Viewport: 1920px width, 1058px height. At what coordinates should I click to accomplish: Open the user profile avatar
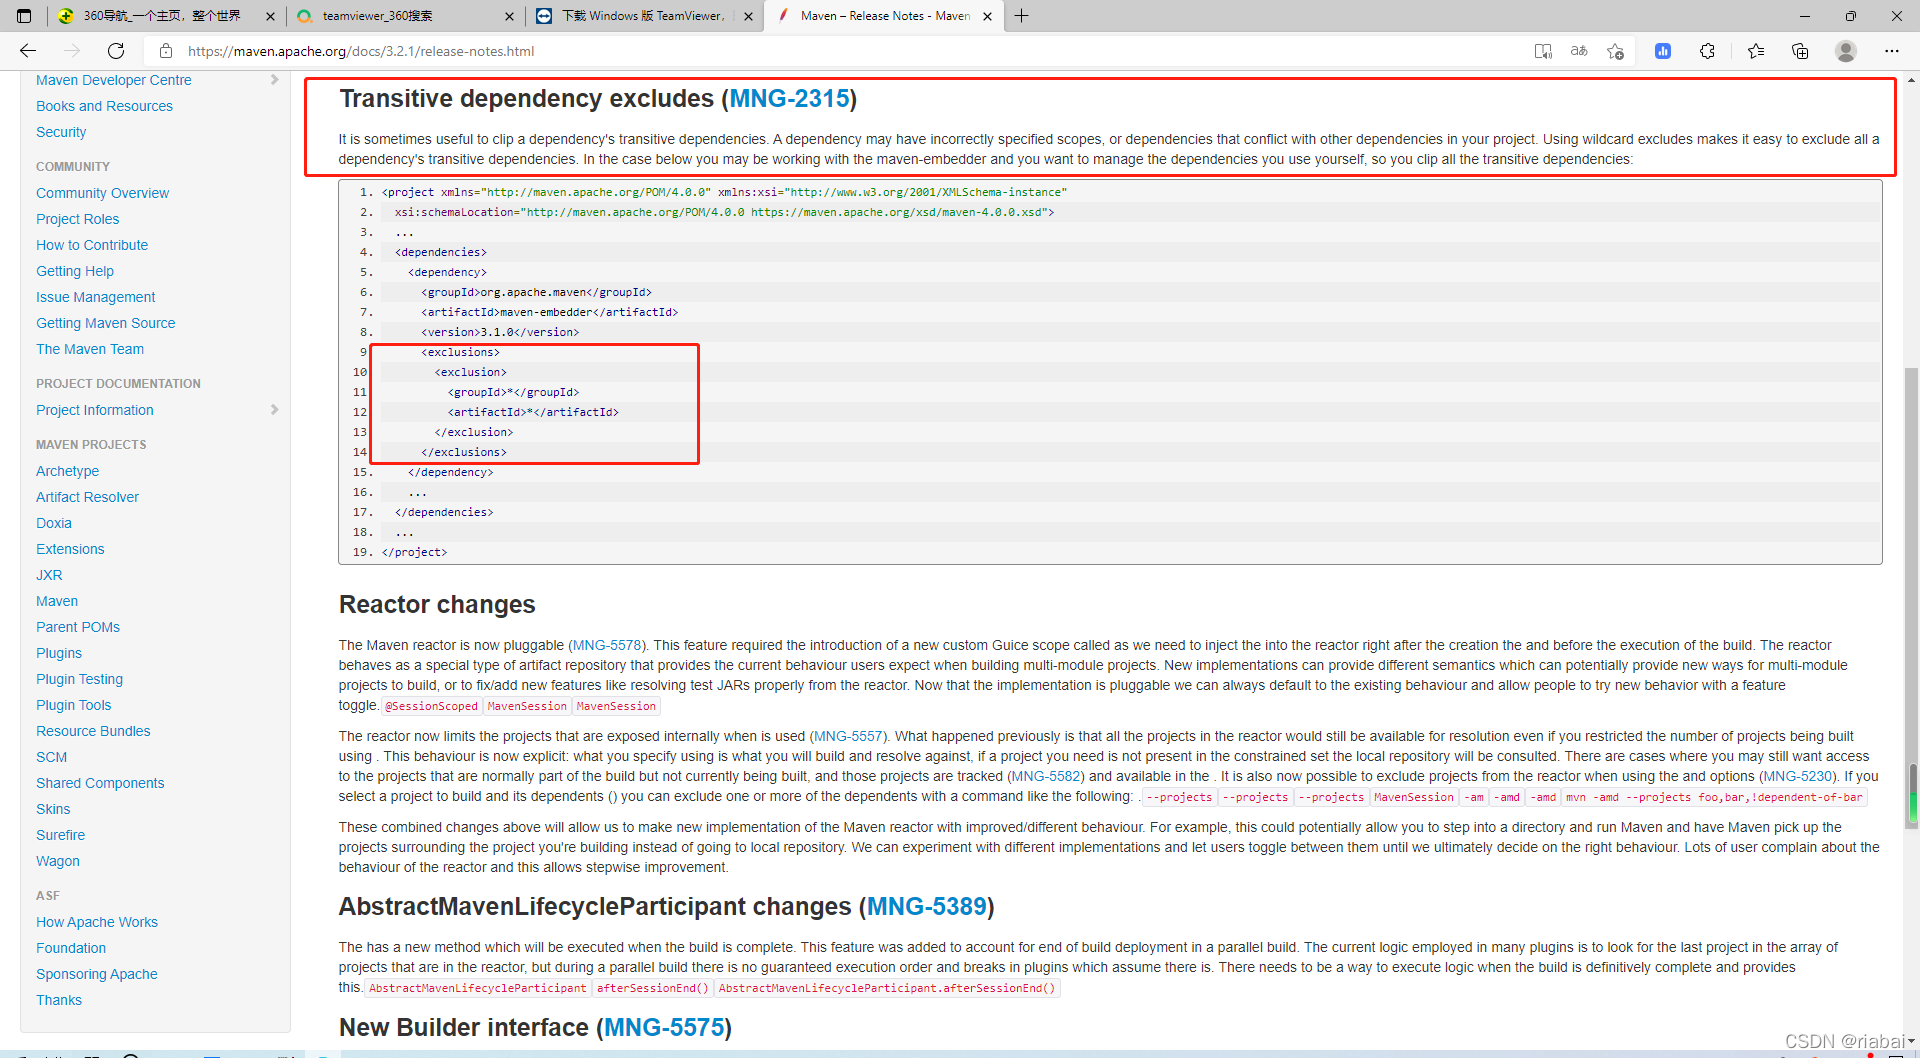click(1846, 51)
